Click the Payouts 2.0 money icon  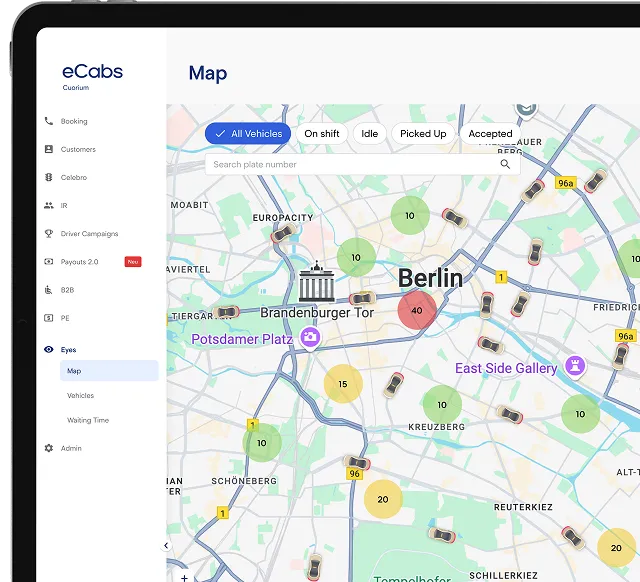pyautogui.click(x=49, y=262)
